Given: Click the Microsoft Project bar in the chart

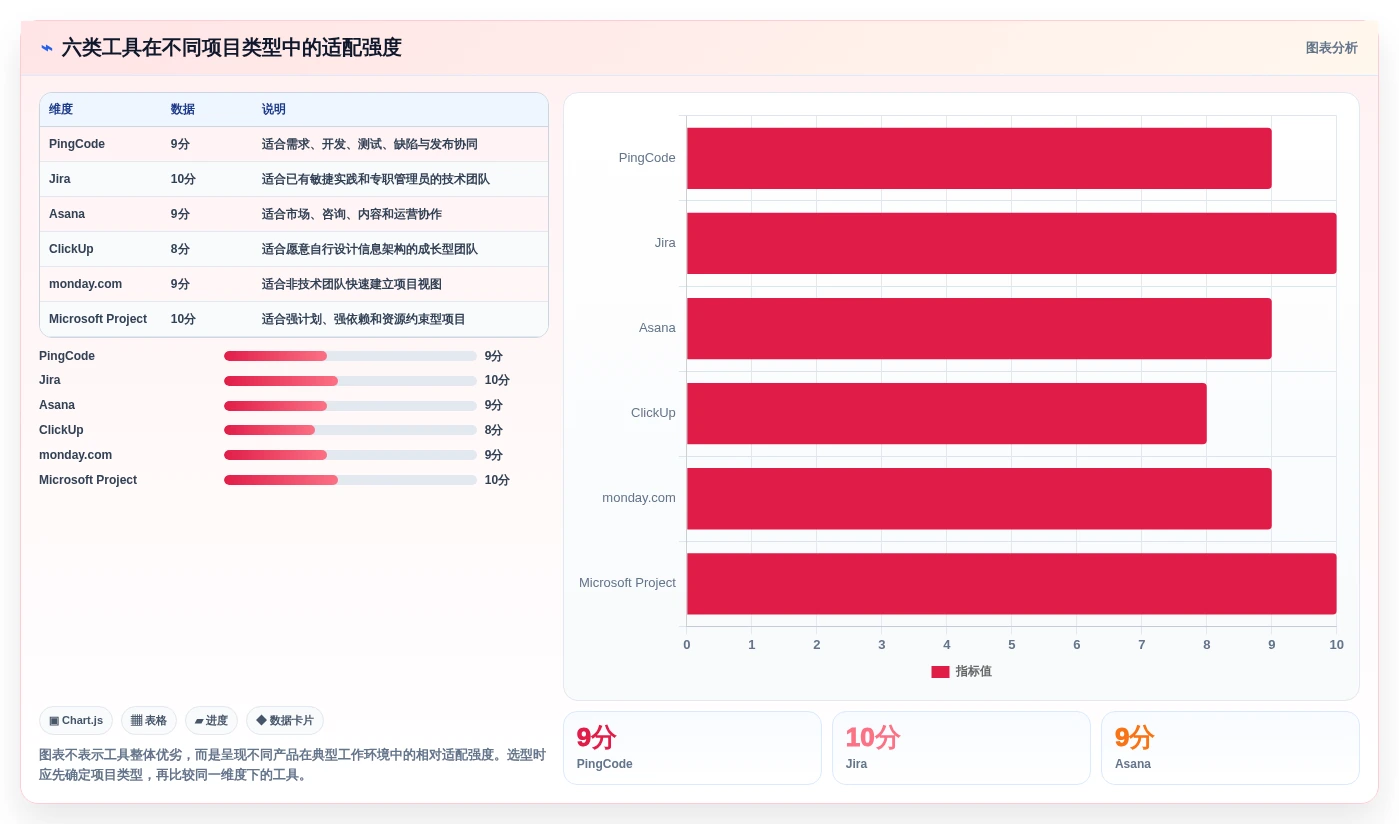Looking at the screenshot, I should click(1012, 583).
